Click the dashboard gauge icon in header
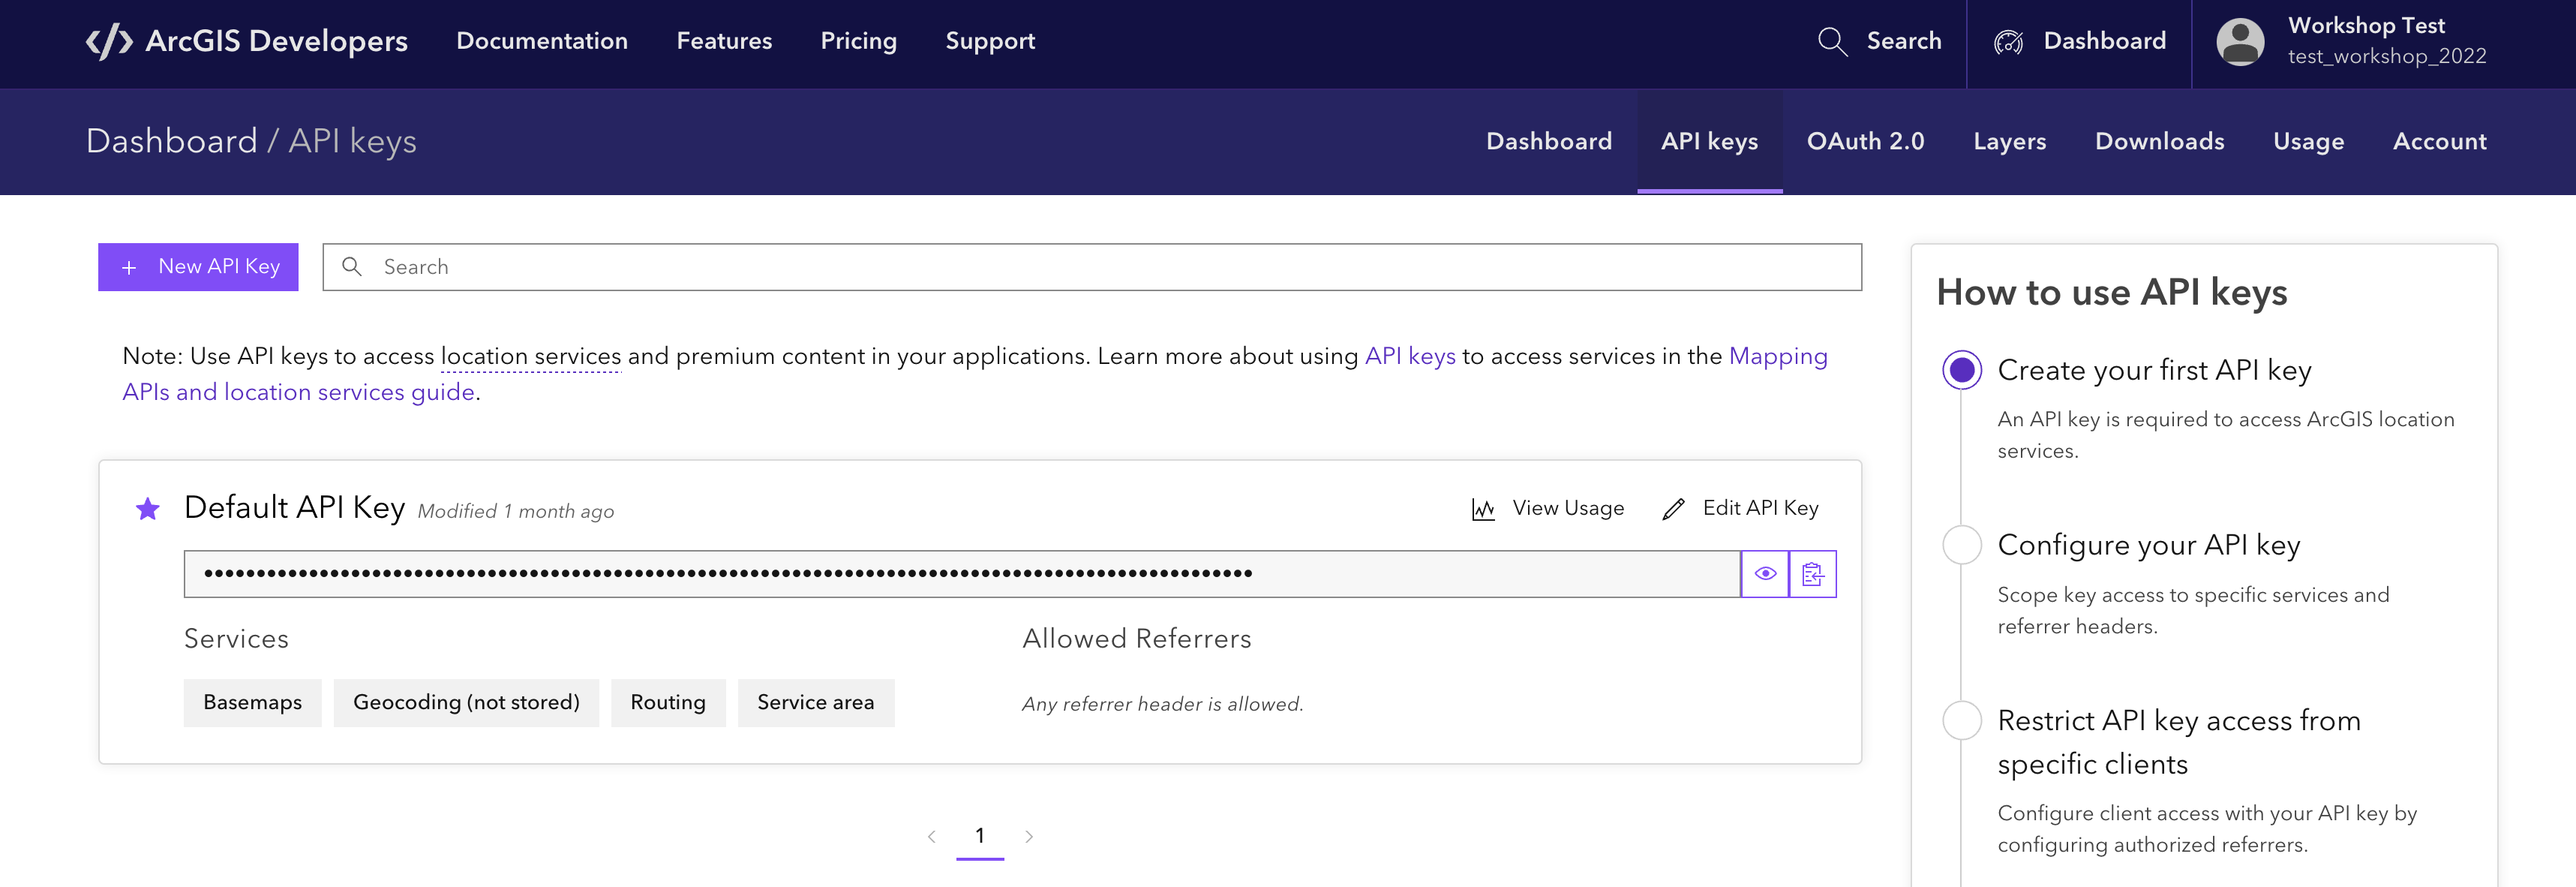The height and width of the screenshot is (887, 2576). click(x=2008, y=41)
